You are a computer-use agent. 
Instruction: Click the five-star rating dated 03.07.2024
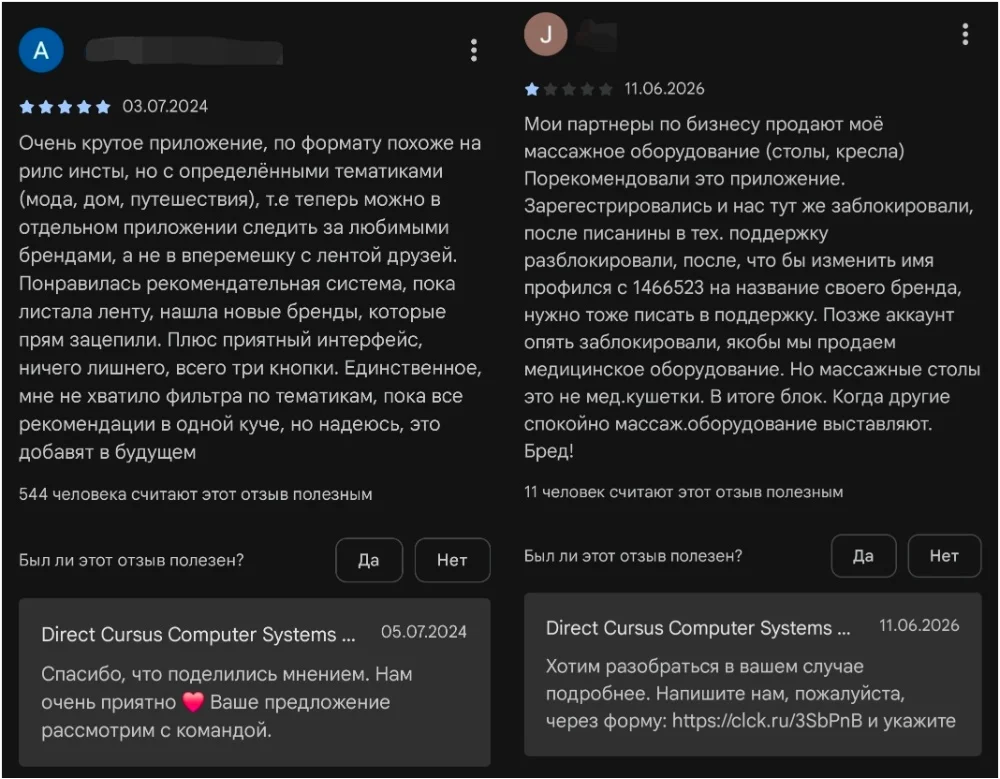coord(65,107)
